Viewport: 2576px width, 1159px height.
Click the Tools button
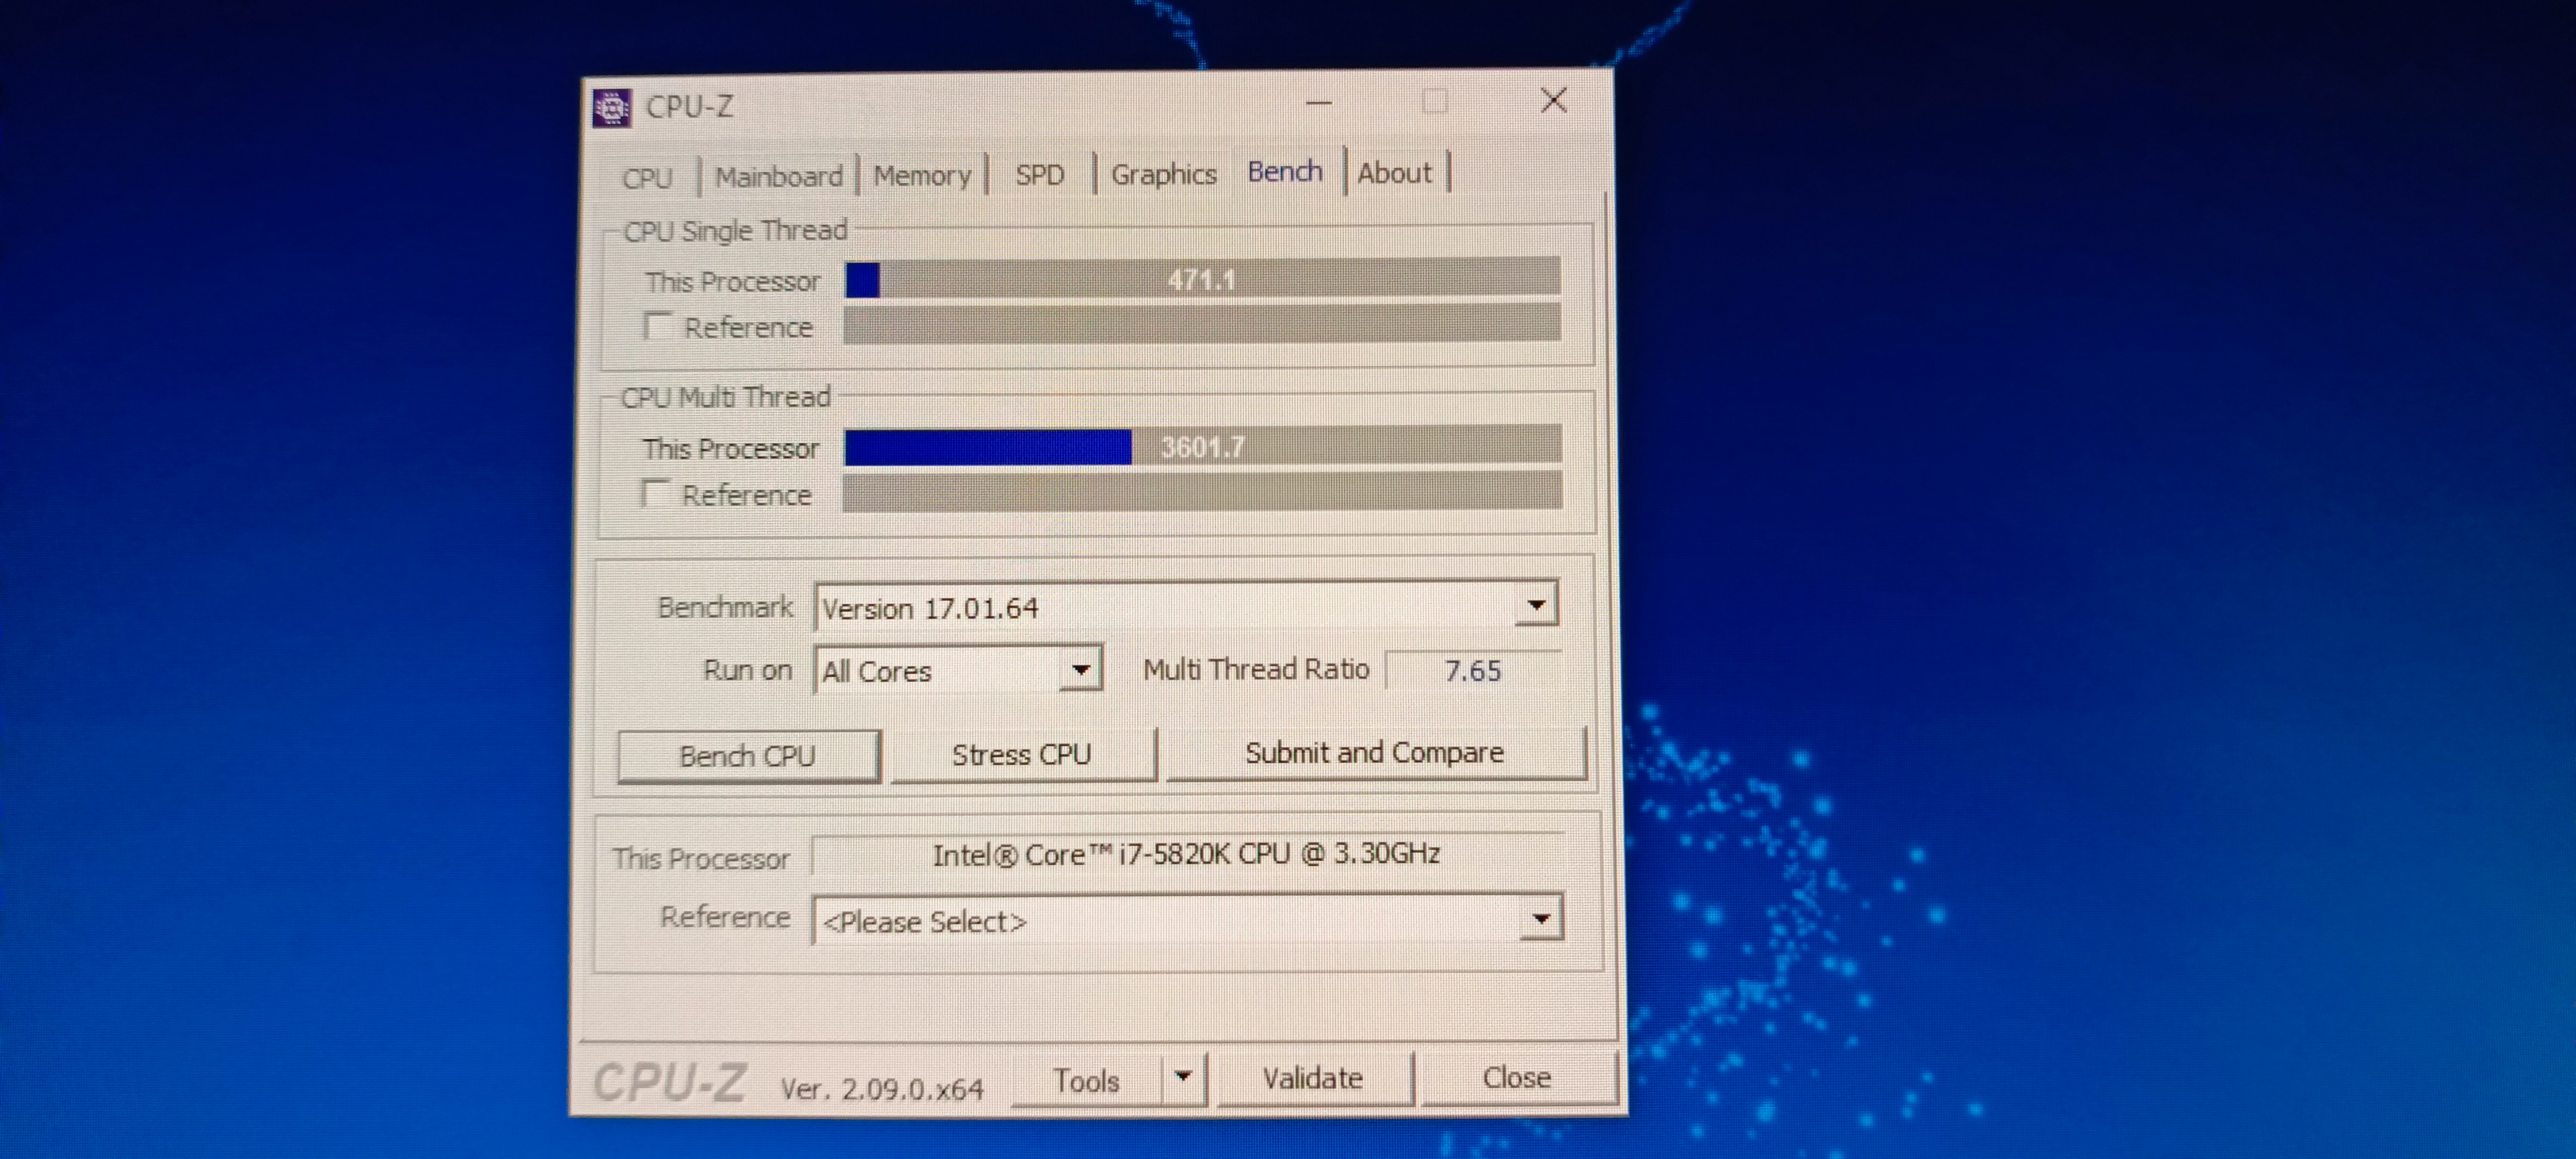[1086, 1080]
